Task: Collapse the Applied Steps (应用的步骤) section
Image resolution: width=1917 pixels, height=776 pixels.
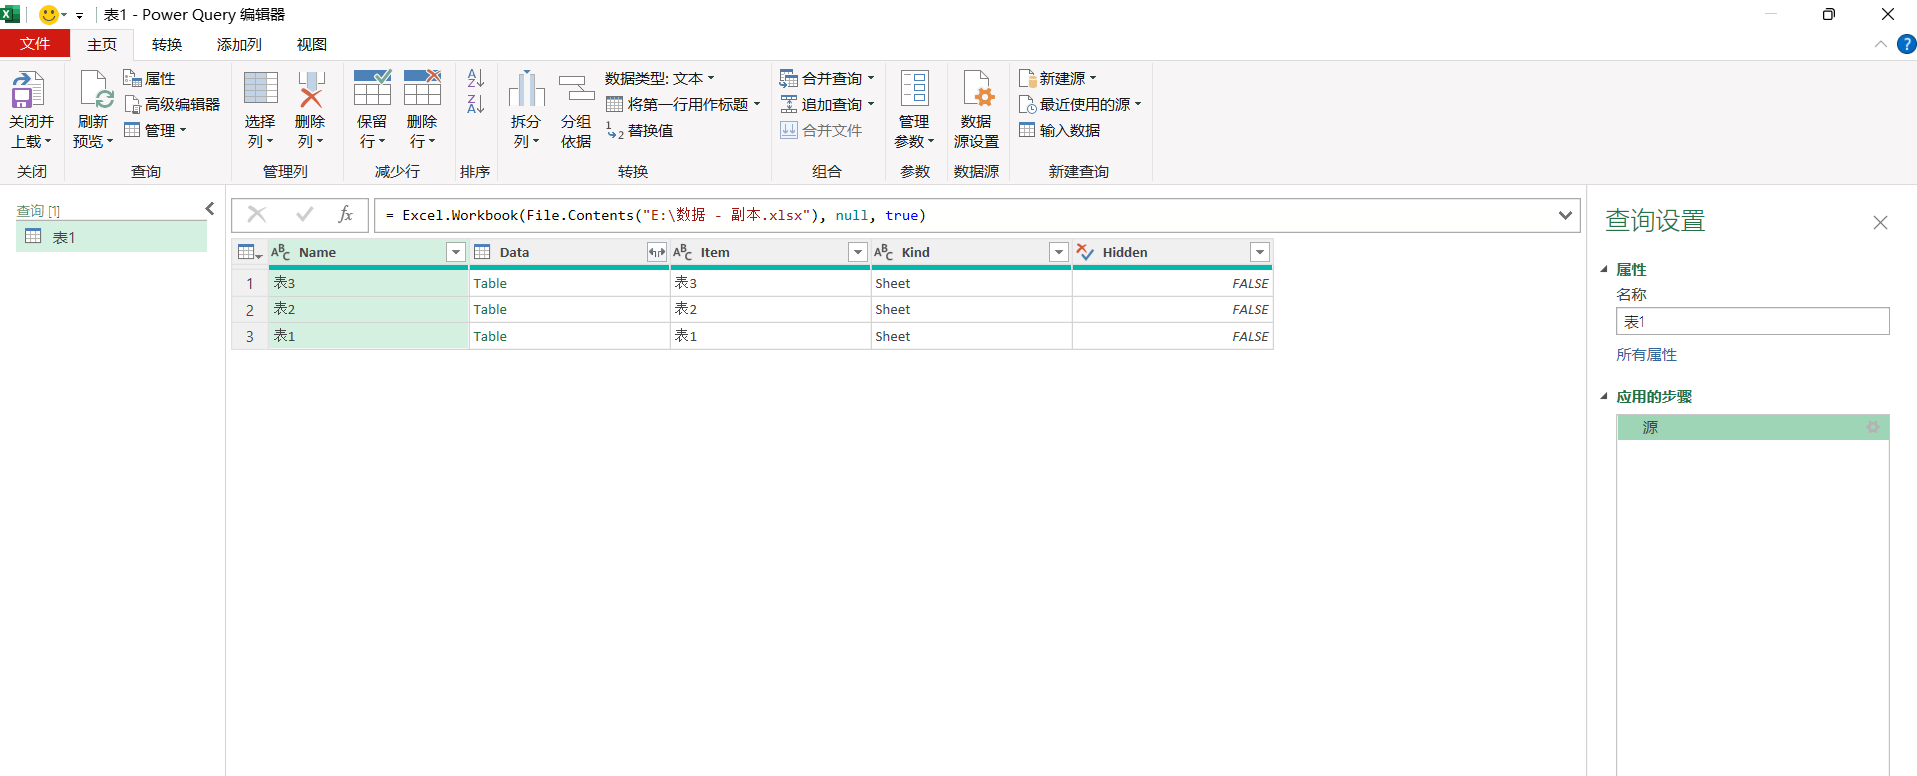Action: tap(1604, 396)
